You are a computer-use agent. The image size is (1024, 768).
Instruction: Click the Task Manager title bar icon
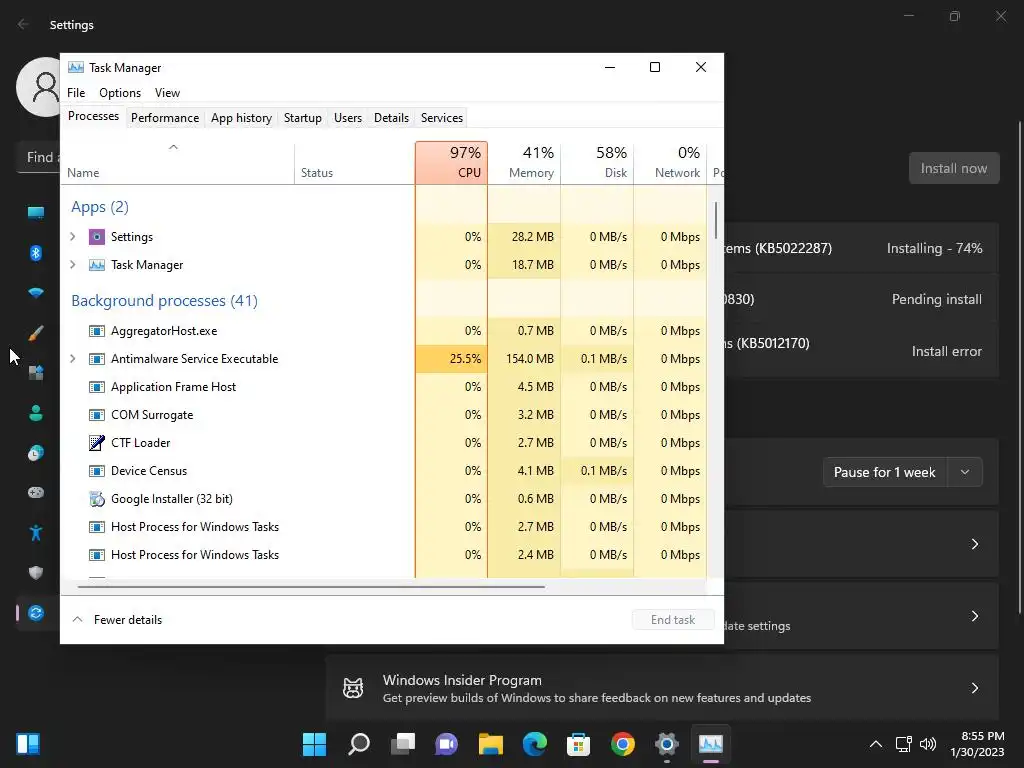pos(76,67)
